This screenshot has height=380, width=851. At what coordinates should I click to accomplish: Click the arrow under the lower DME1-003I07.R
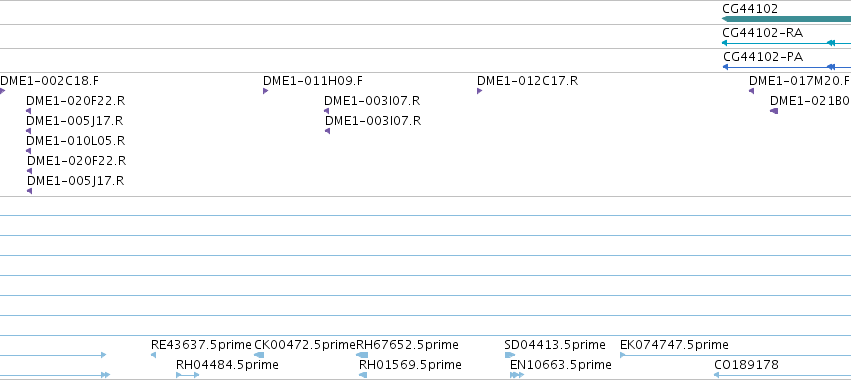[x=327, y=131]
